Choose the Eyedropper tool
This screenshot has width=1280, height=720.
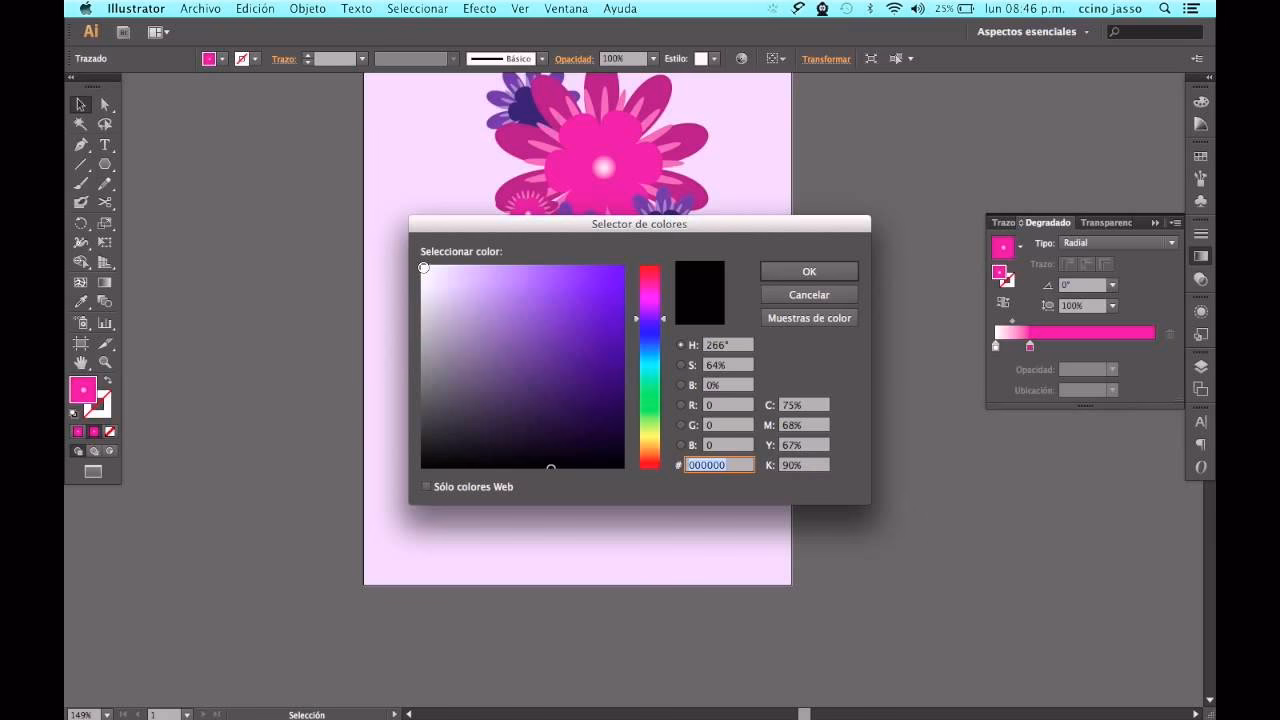(81, 301)
